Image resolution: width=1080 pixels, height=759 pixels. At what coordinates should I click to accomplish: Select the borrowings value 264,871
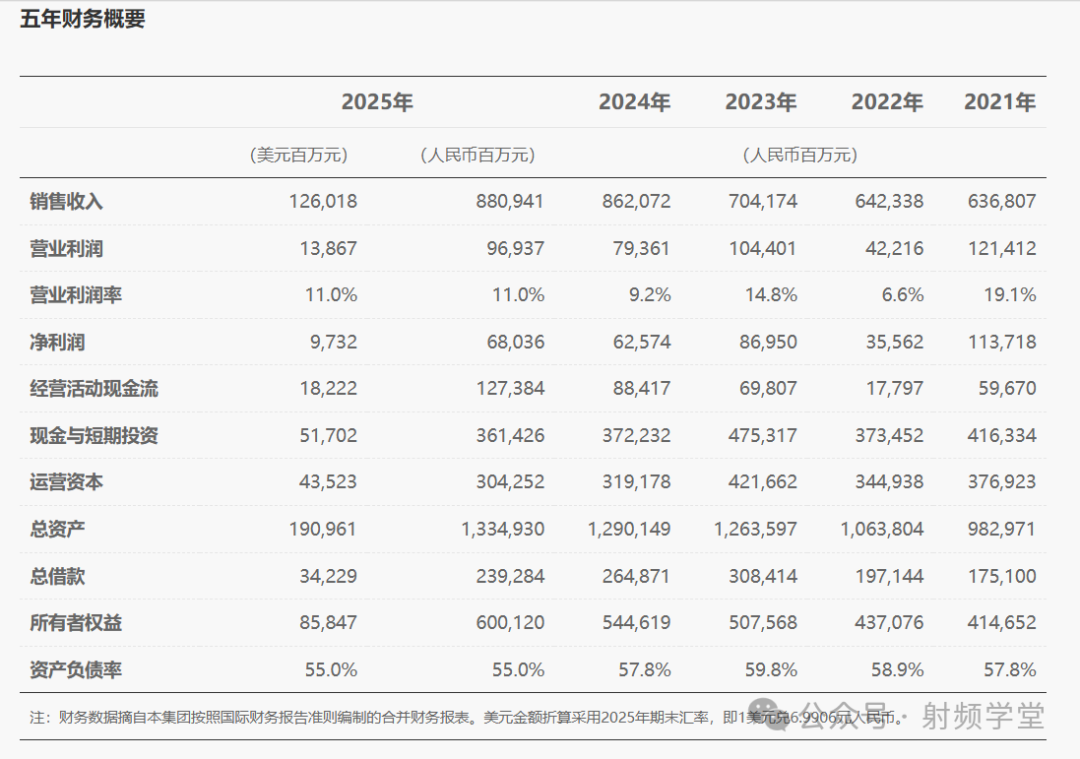click(x=636, y=576)
